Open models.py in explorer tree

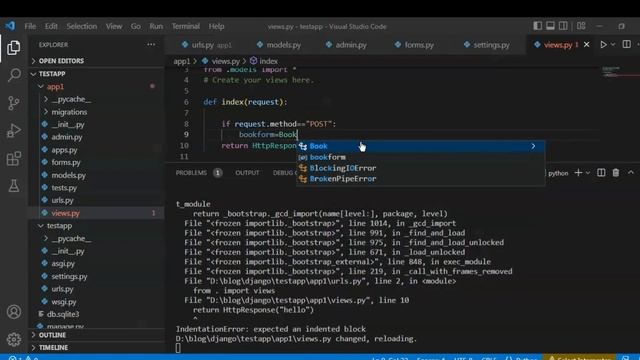click(x=68, y=175)
